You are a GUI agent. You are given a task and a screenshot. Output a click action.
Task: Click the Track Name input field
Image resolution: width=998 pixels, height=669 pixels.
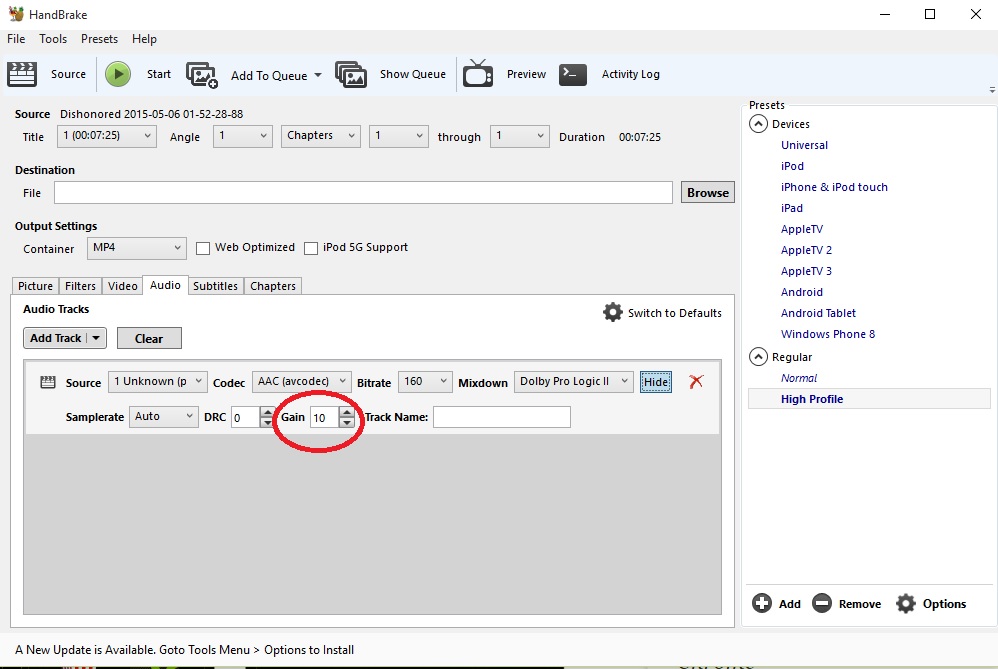click(x=502, y=417)
